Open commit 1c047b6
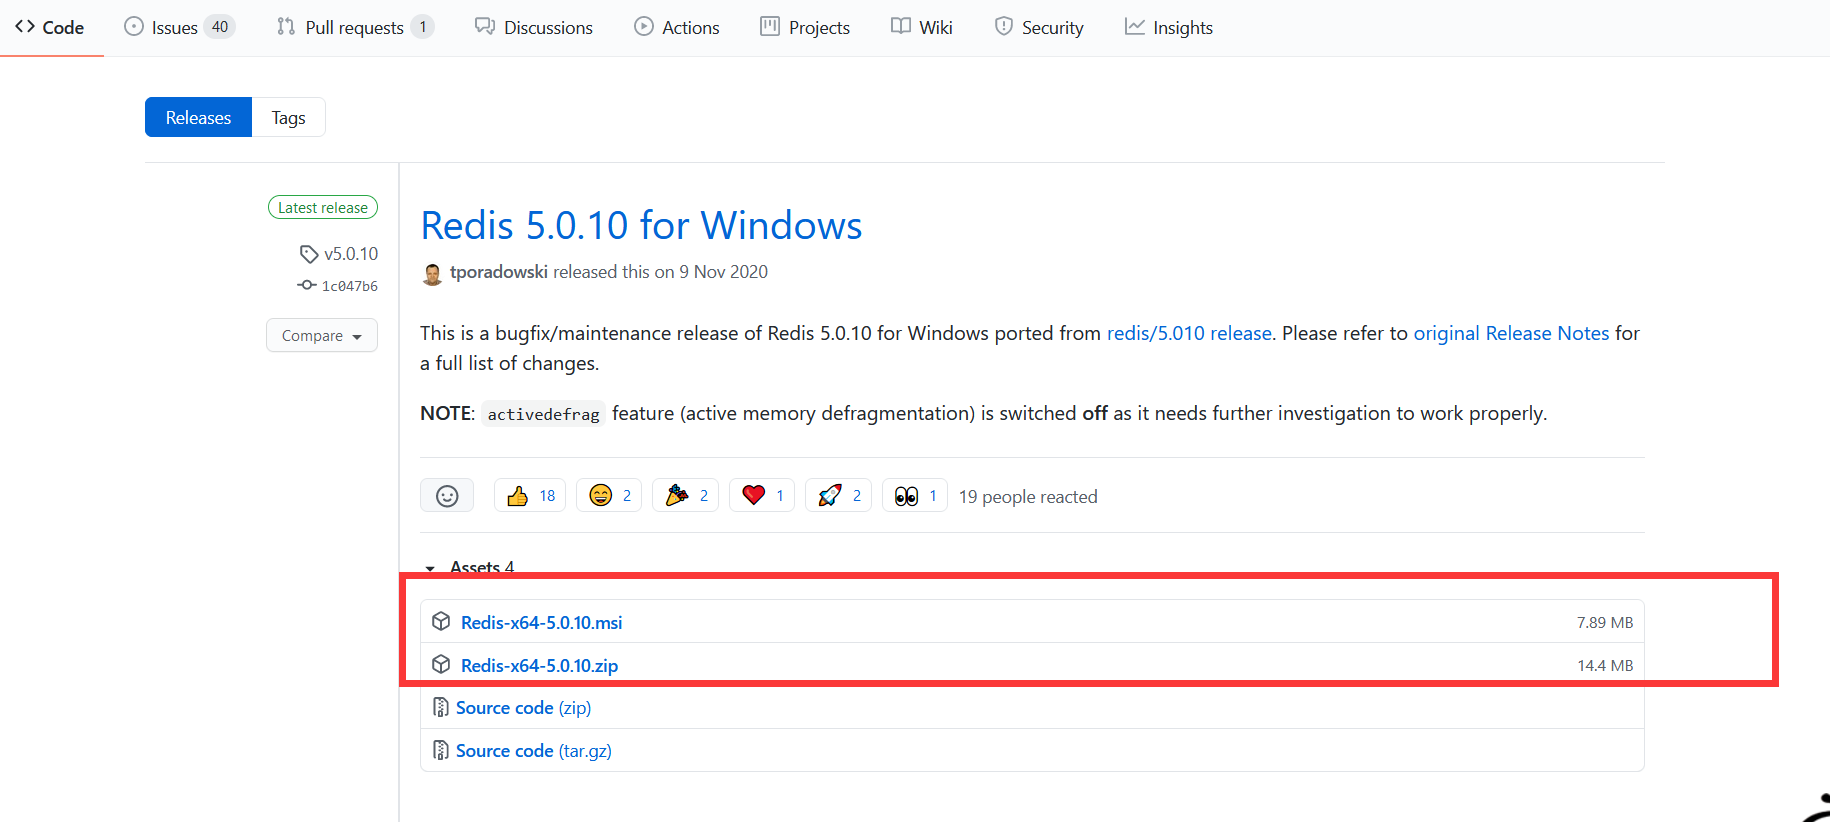The height and width of the screenshot is (822, 1830). click(350, 286)
